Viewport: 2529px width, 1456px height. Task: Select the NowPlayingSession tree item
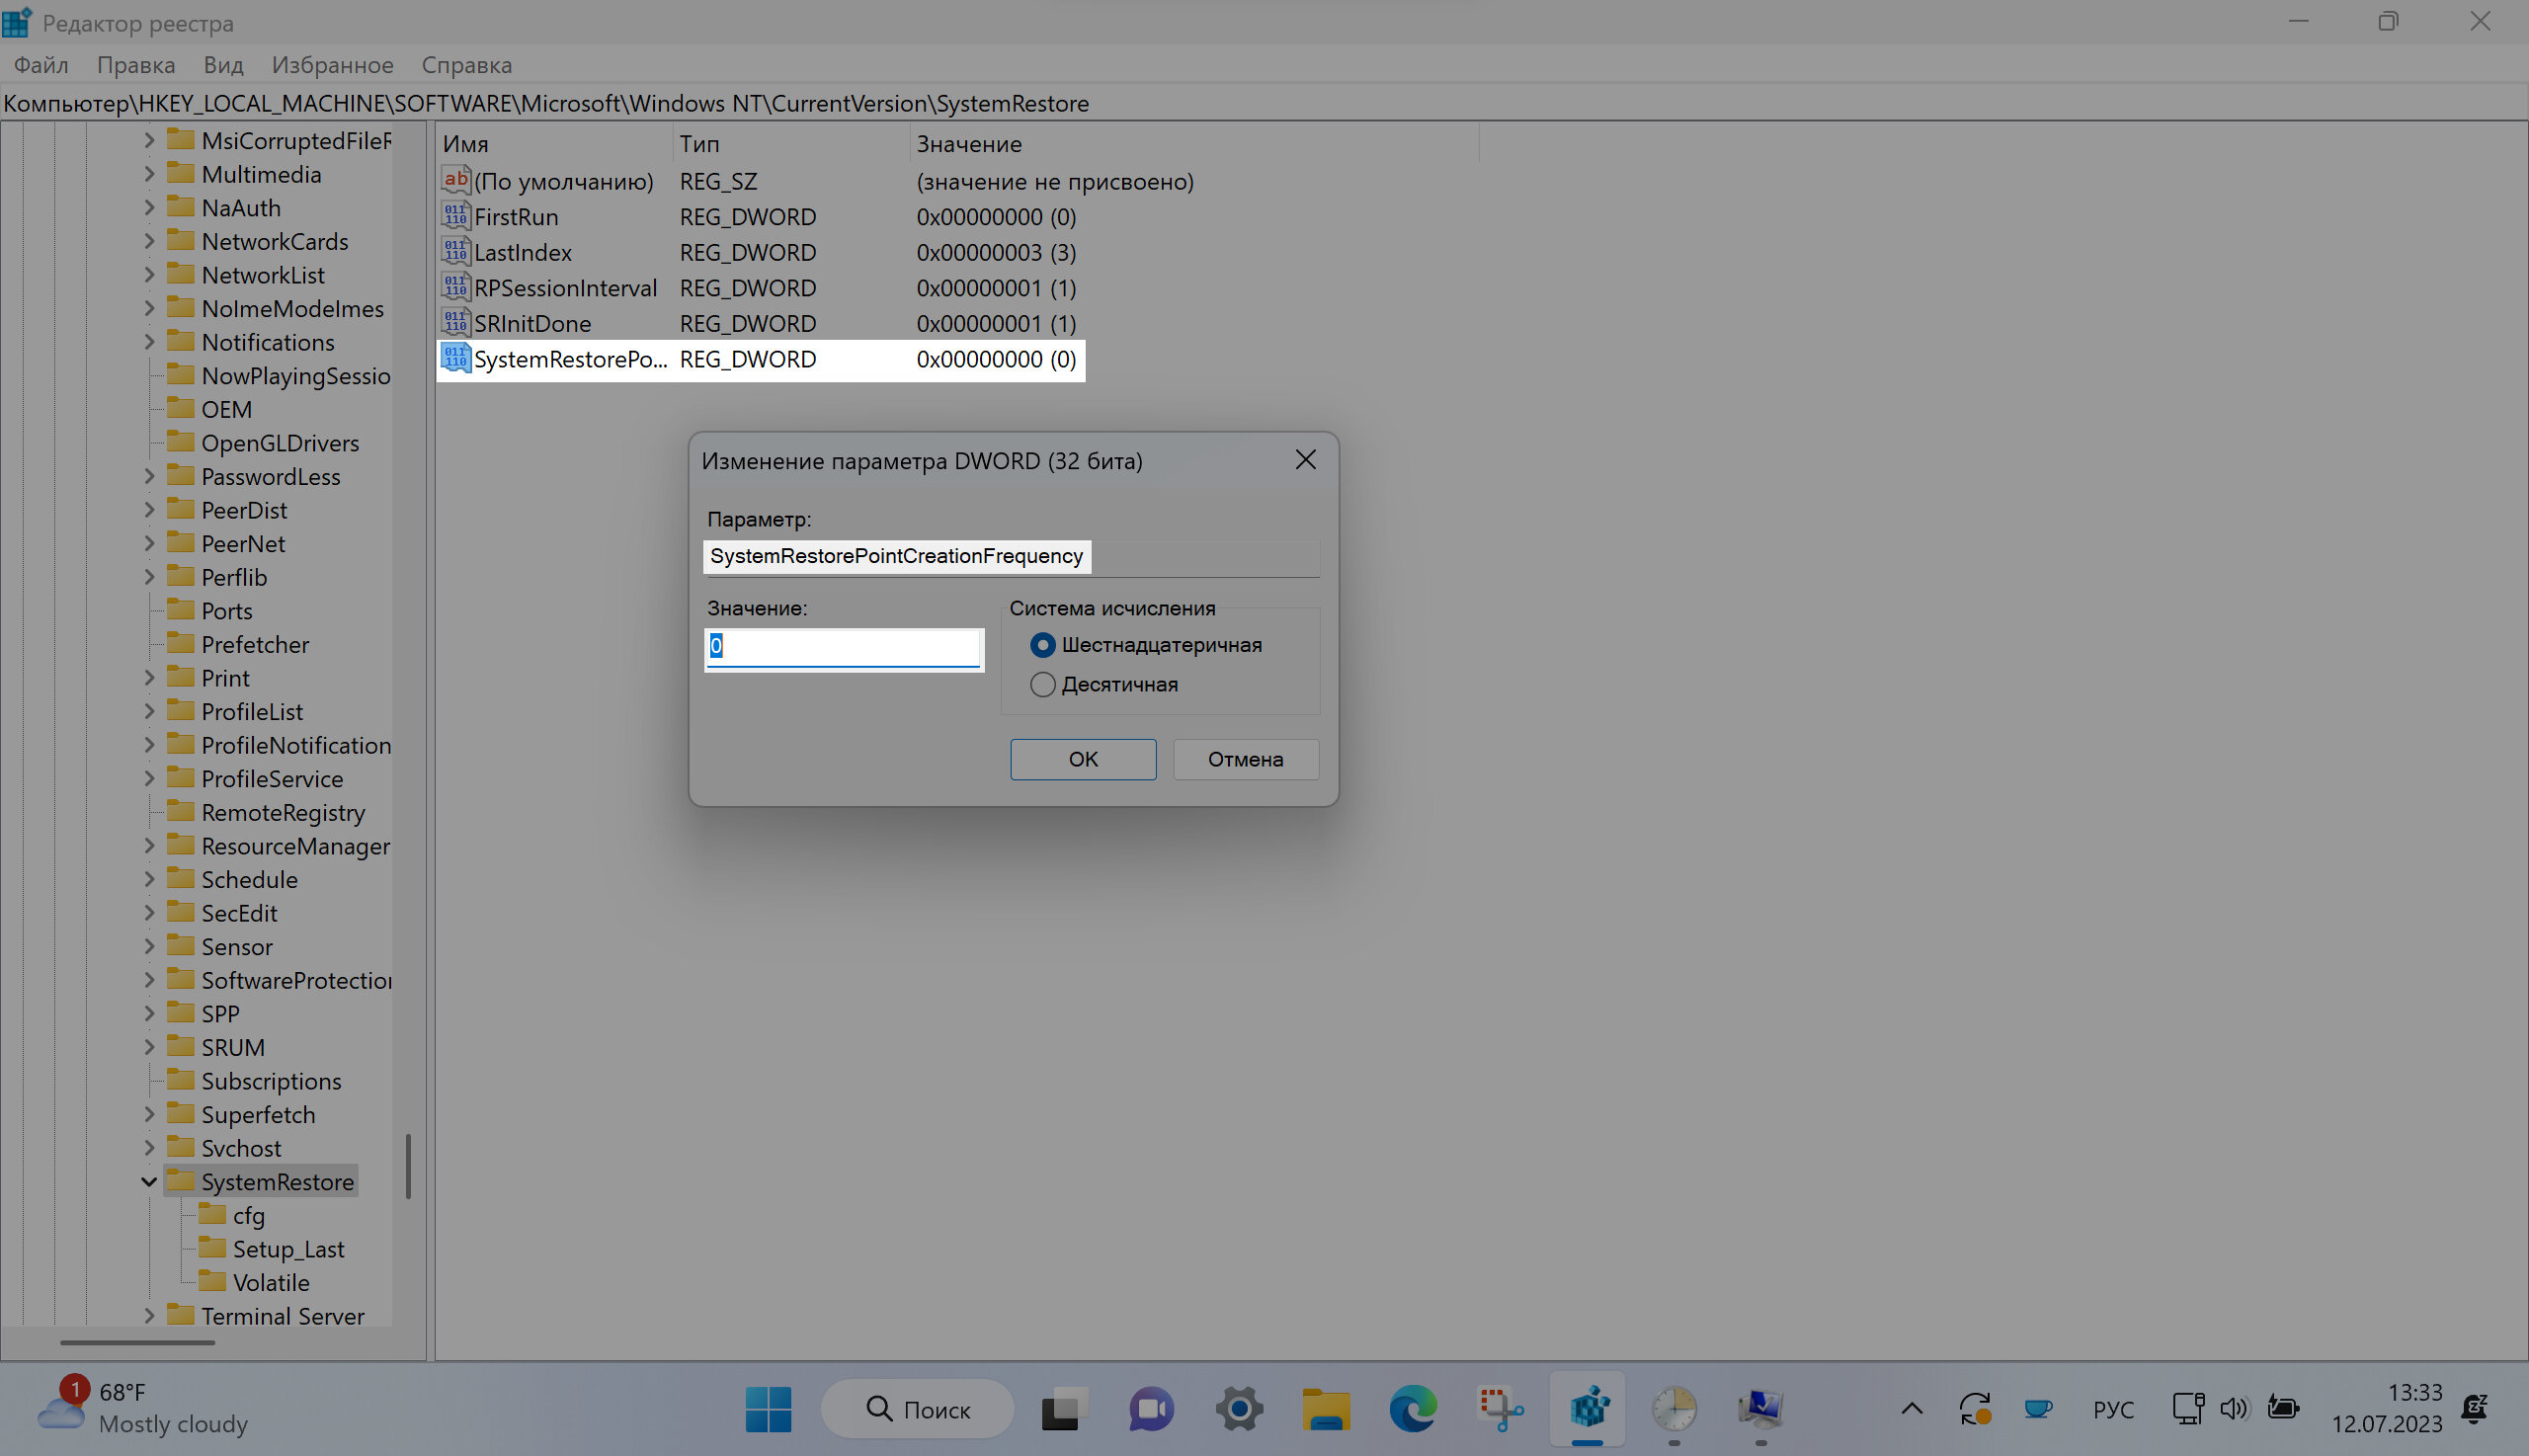pyautogui.click(x=296, y=375)
